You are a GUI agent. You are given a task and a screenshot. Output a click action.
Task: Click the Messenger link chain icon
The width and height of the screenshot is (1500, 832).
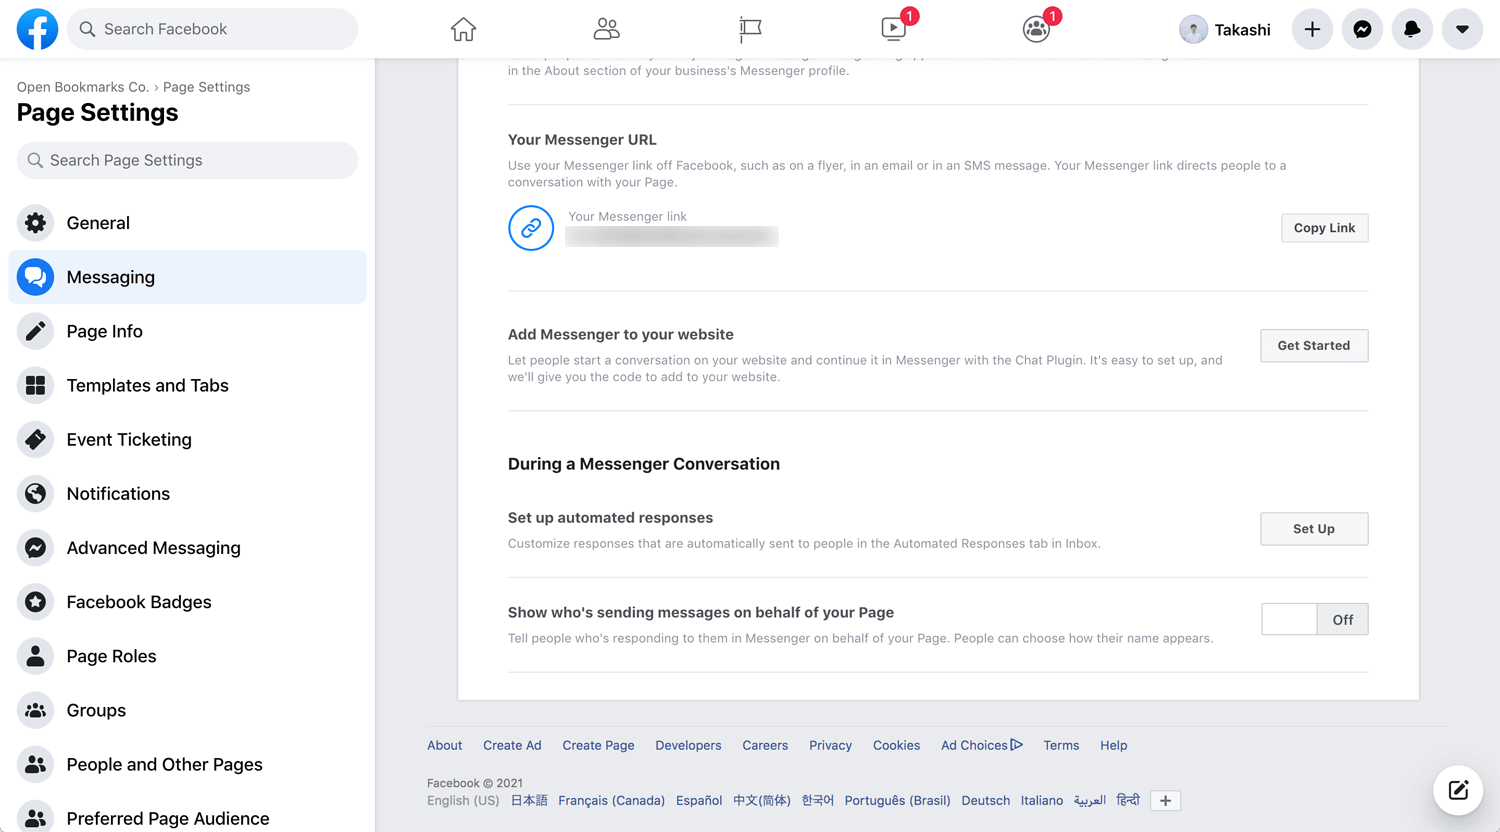tap(531, 228)
